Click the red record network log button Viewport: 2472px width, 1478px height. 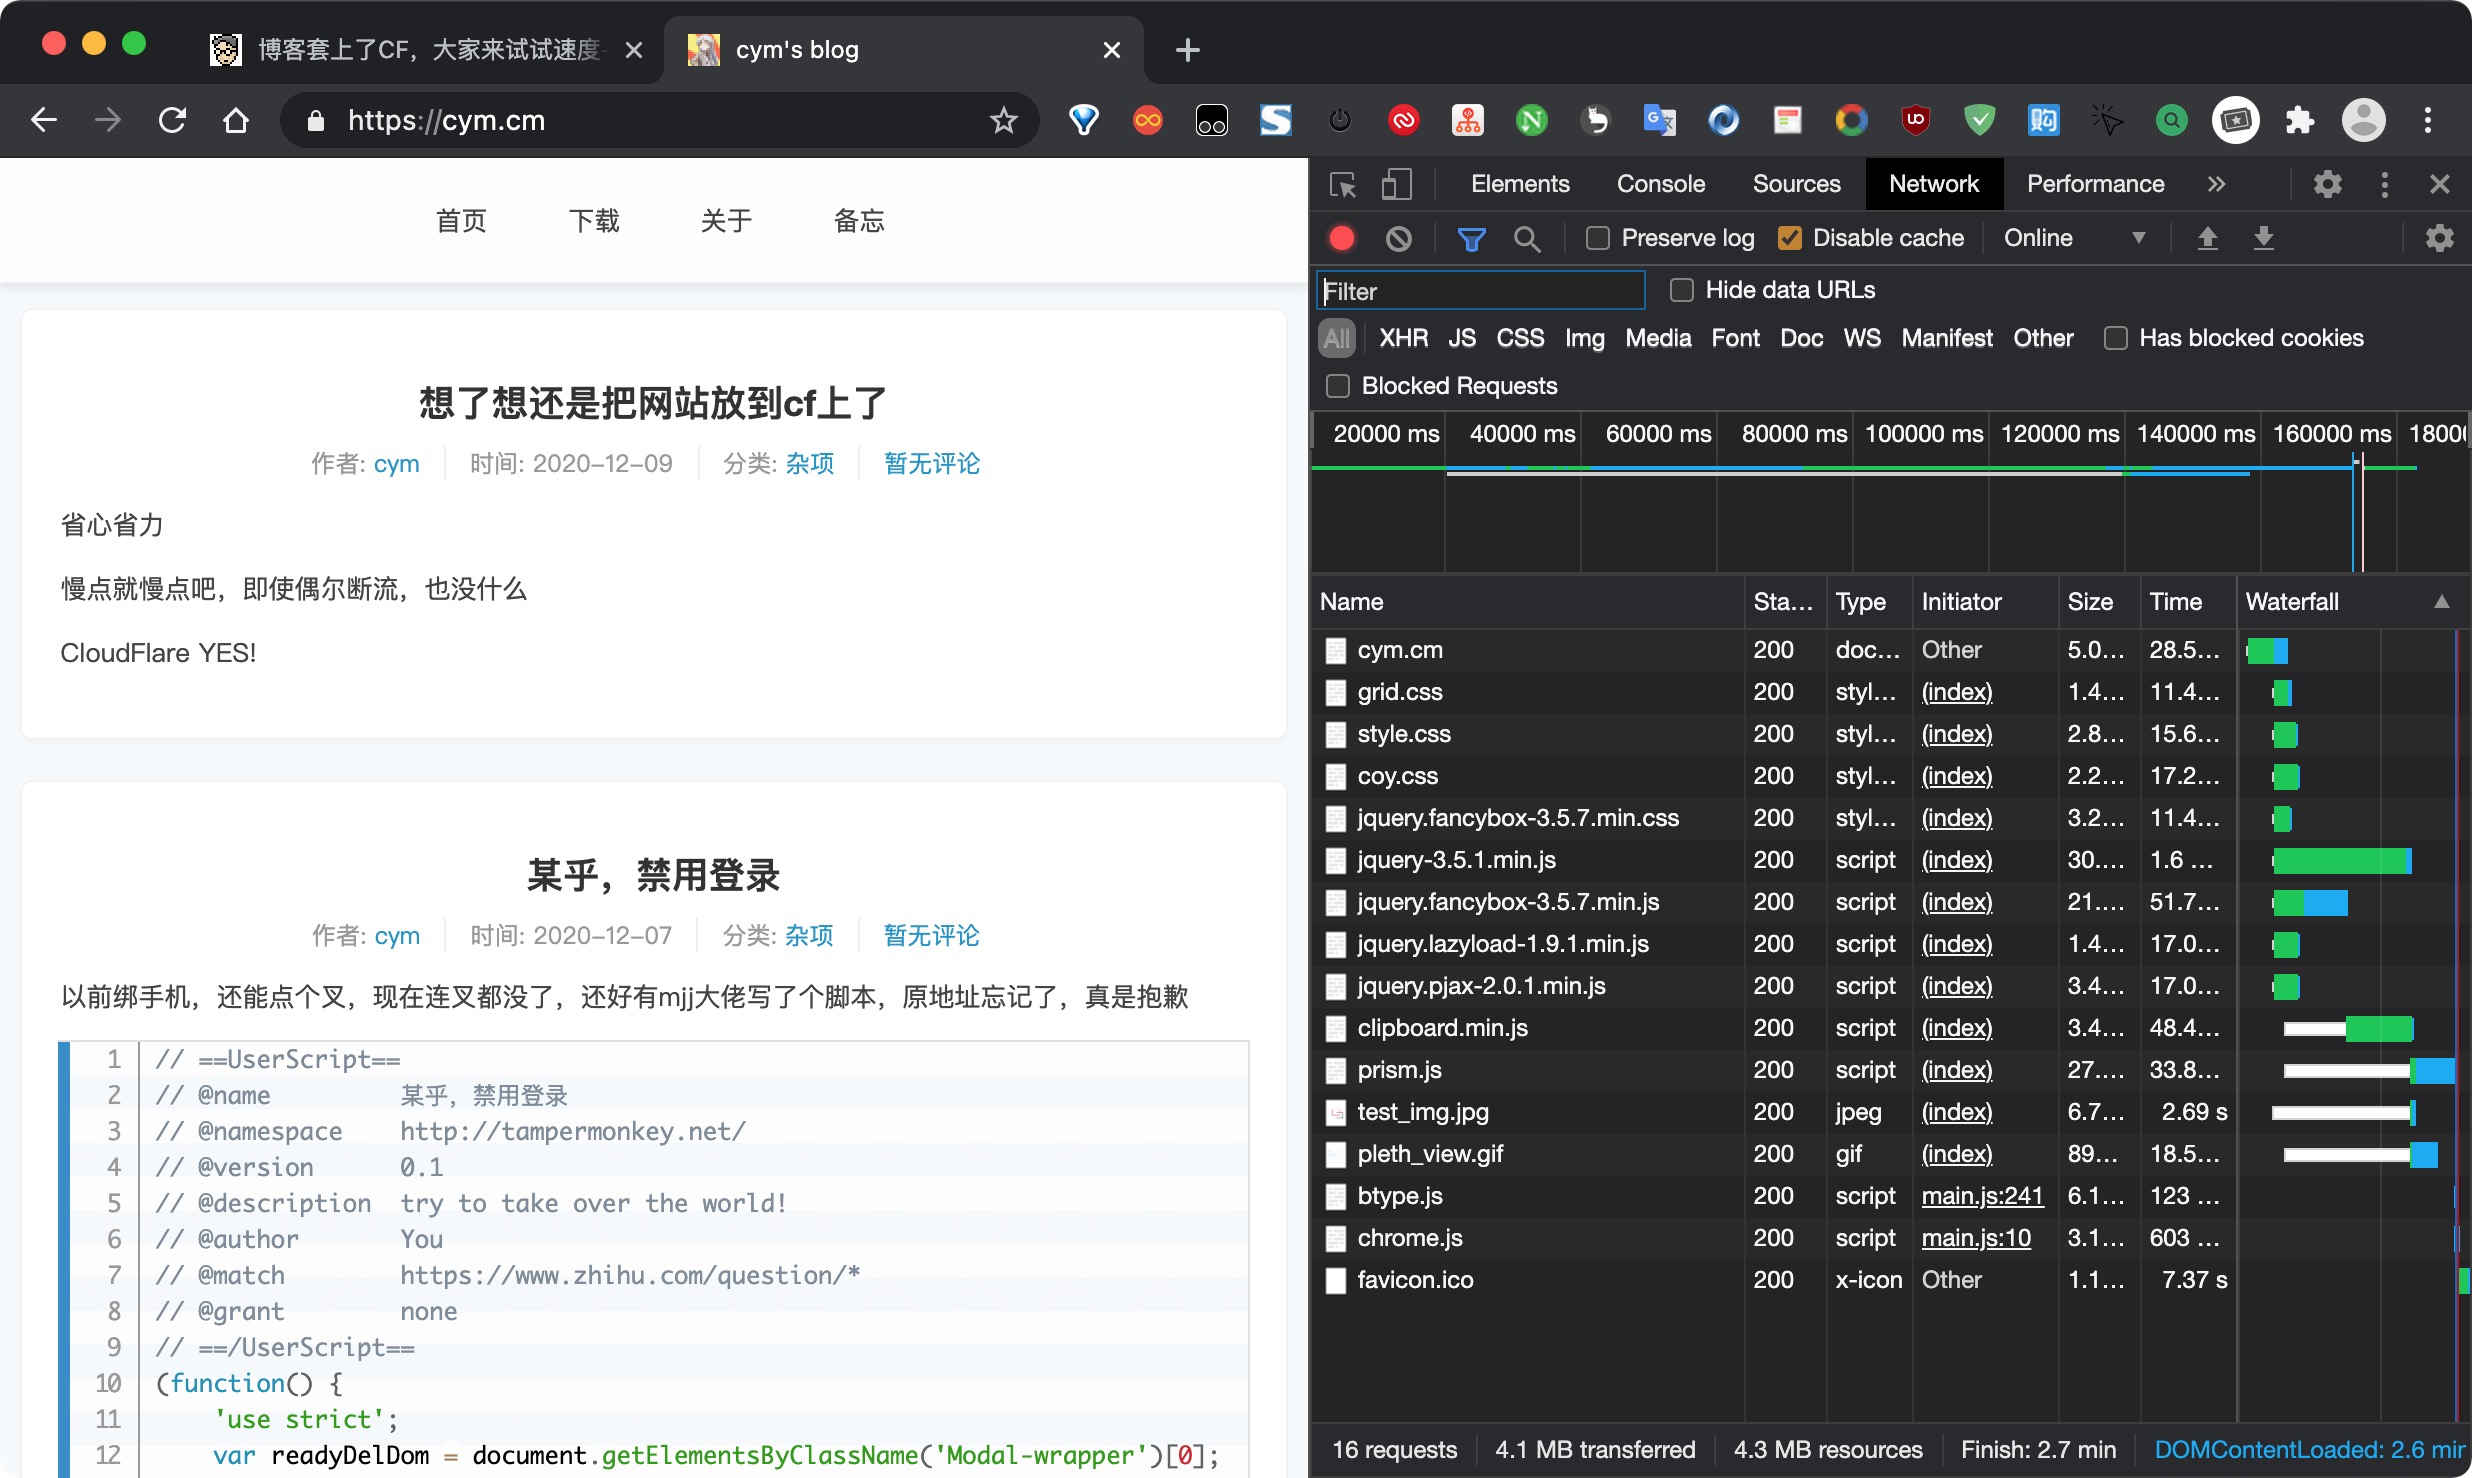[1342, 238]
